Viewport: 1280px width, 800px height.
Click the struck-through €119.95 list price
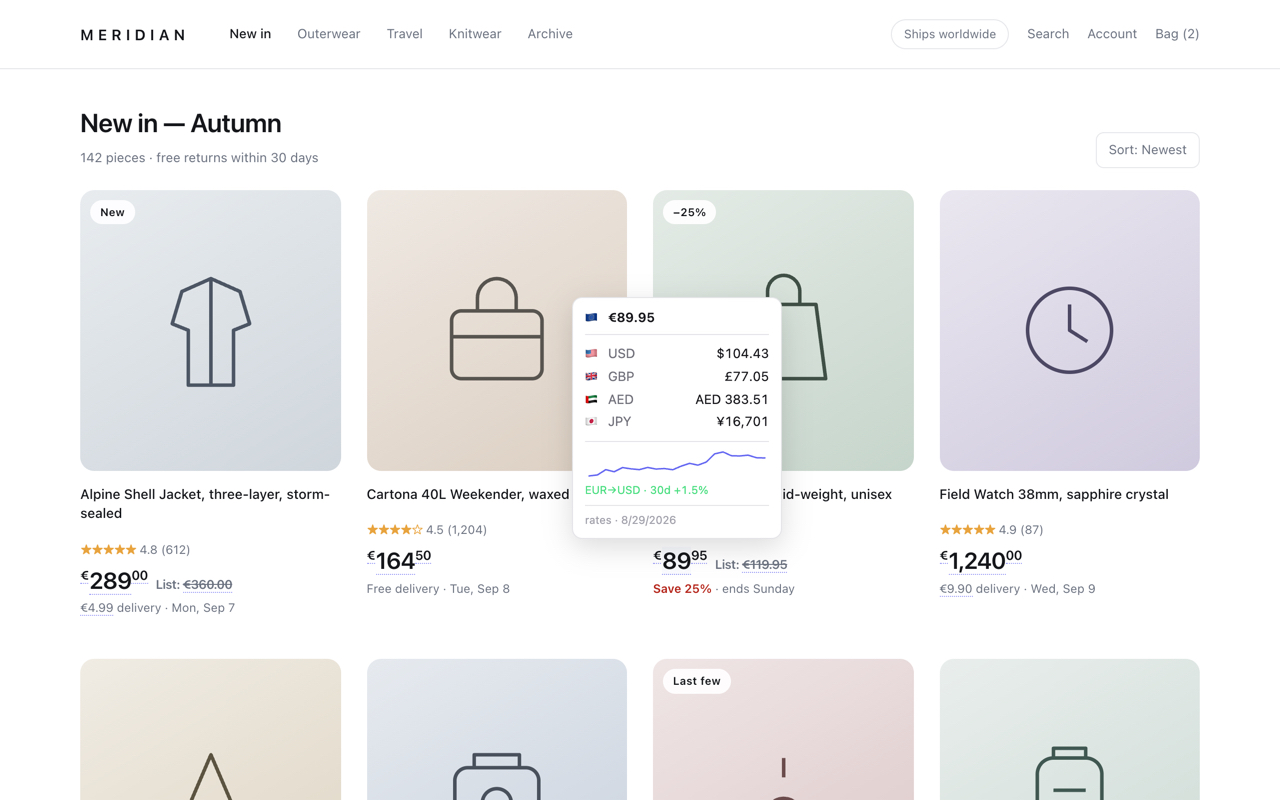click(x=765, y=565)
